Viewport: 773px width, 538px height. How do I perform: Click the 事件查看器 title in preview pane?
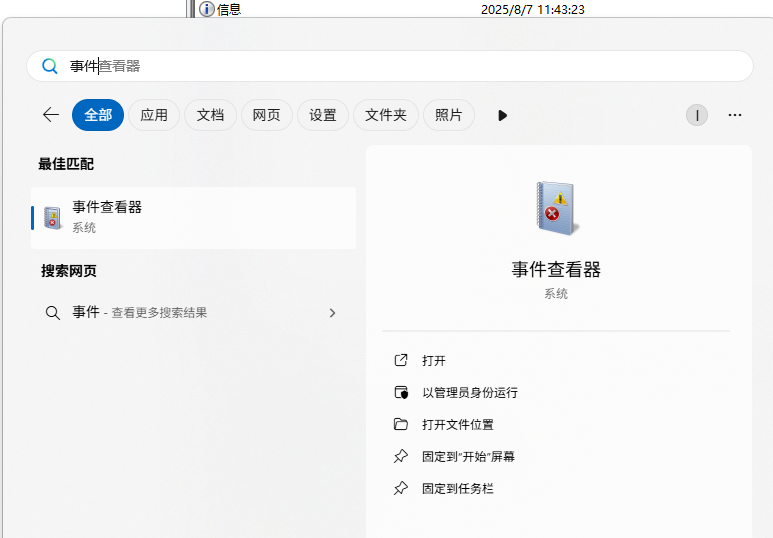pyautogui.click(x=556, y=269)
